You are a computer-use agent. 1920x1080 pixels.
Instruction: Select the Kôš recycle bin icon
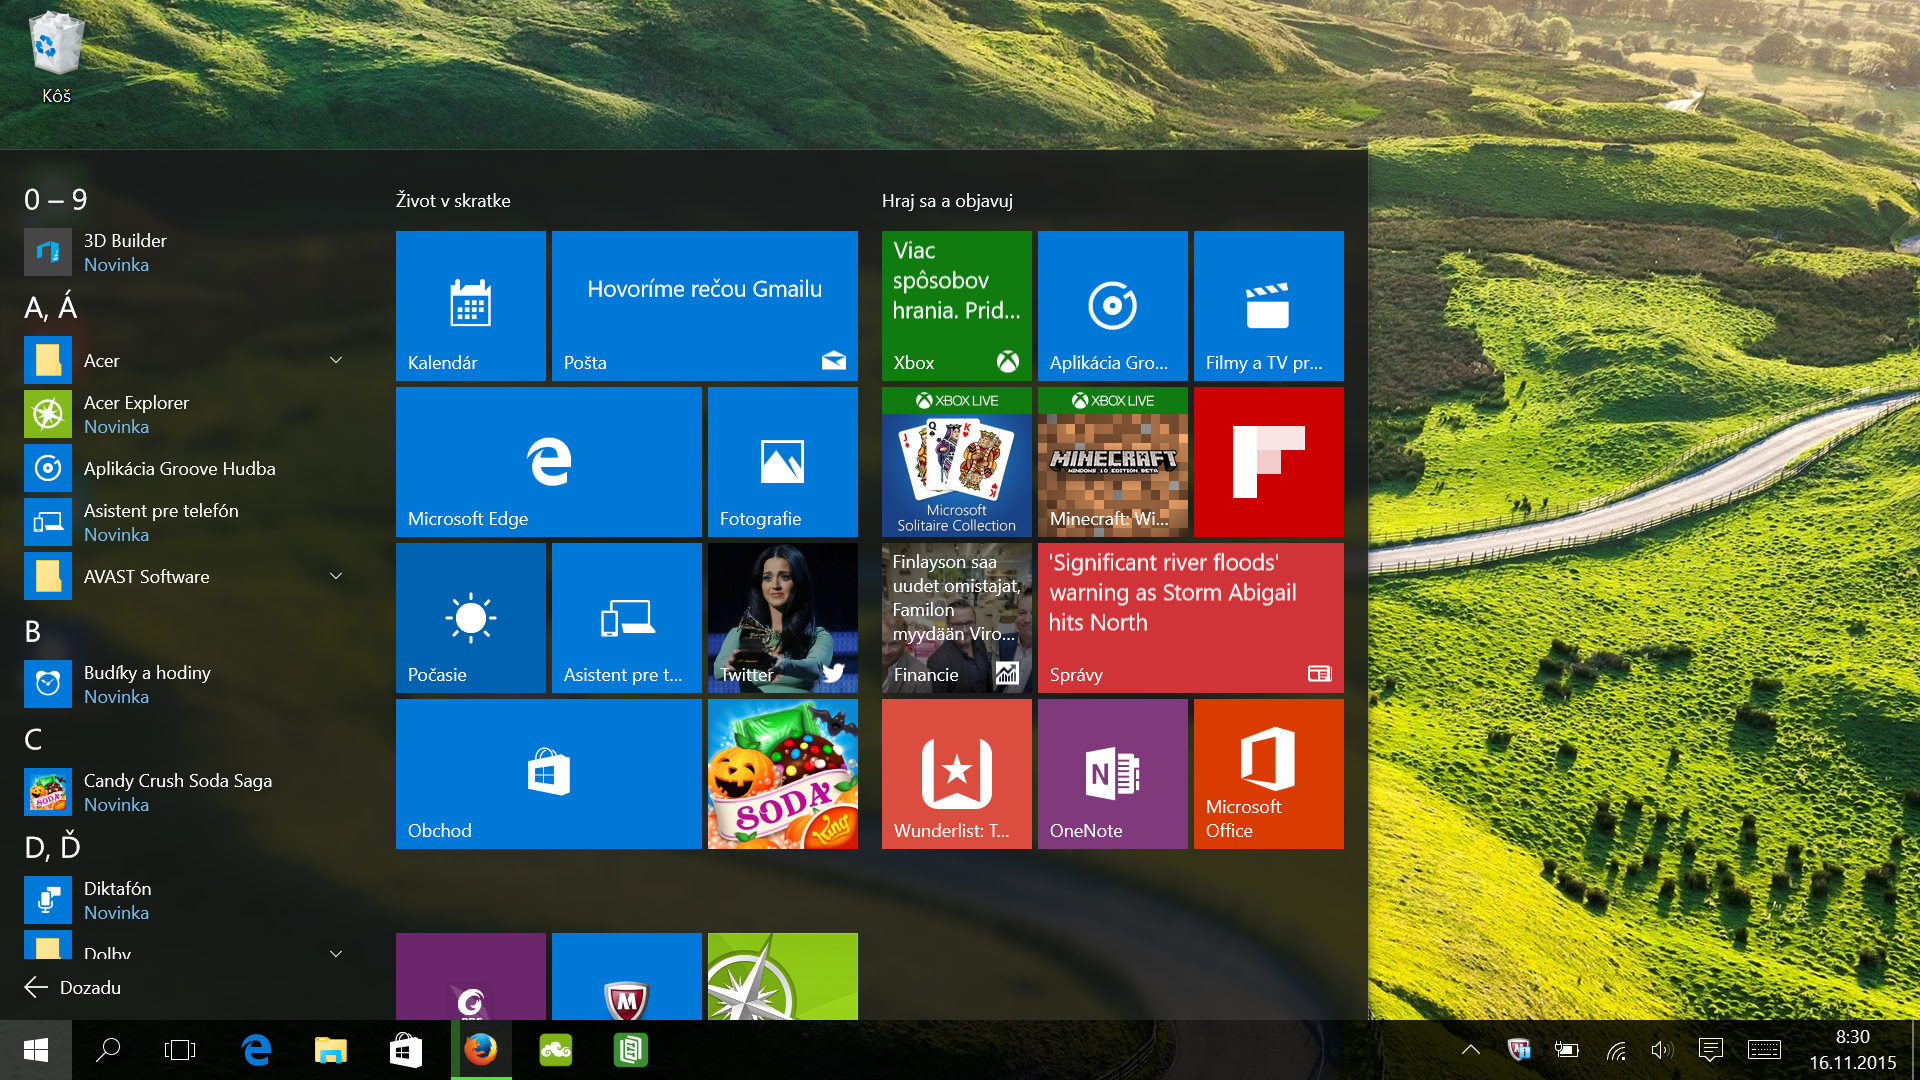coord(56,58)
